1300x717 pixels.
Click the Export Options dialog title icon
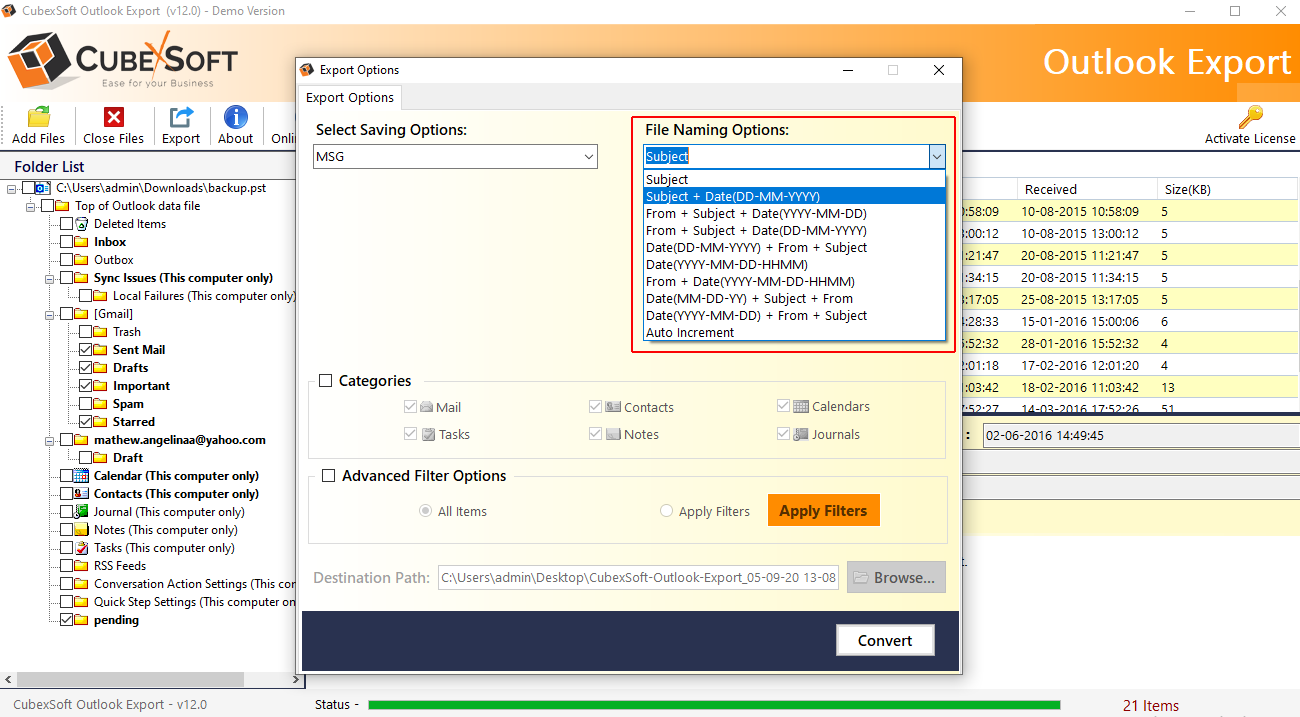click(308, 70)
